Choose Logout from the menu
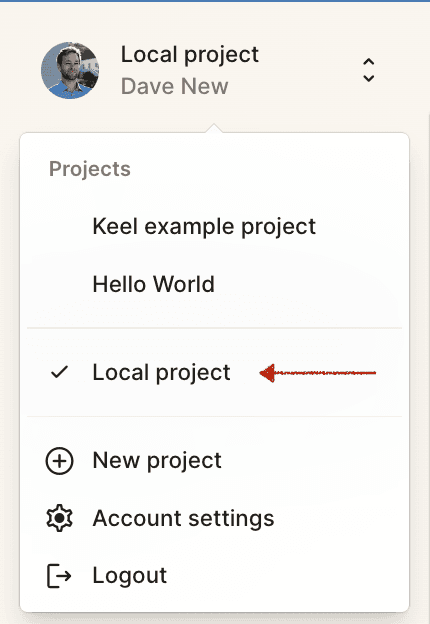Viewport: 430px width, 624px height. (x=214, y=575)
